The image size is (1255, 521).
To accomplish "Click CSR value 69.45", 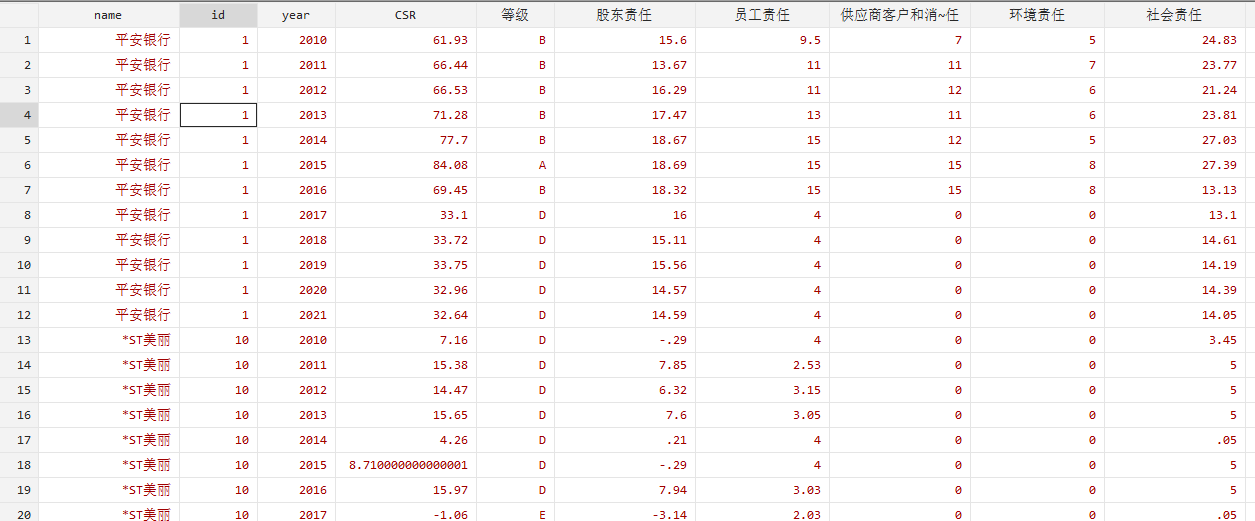I will (451, 190).
